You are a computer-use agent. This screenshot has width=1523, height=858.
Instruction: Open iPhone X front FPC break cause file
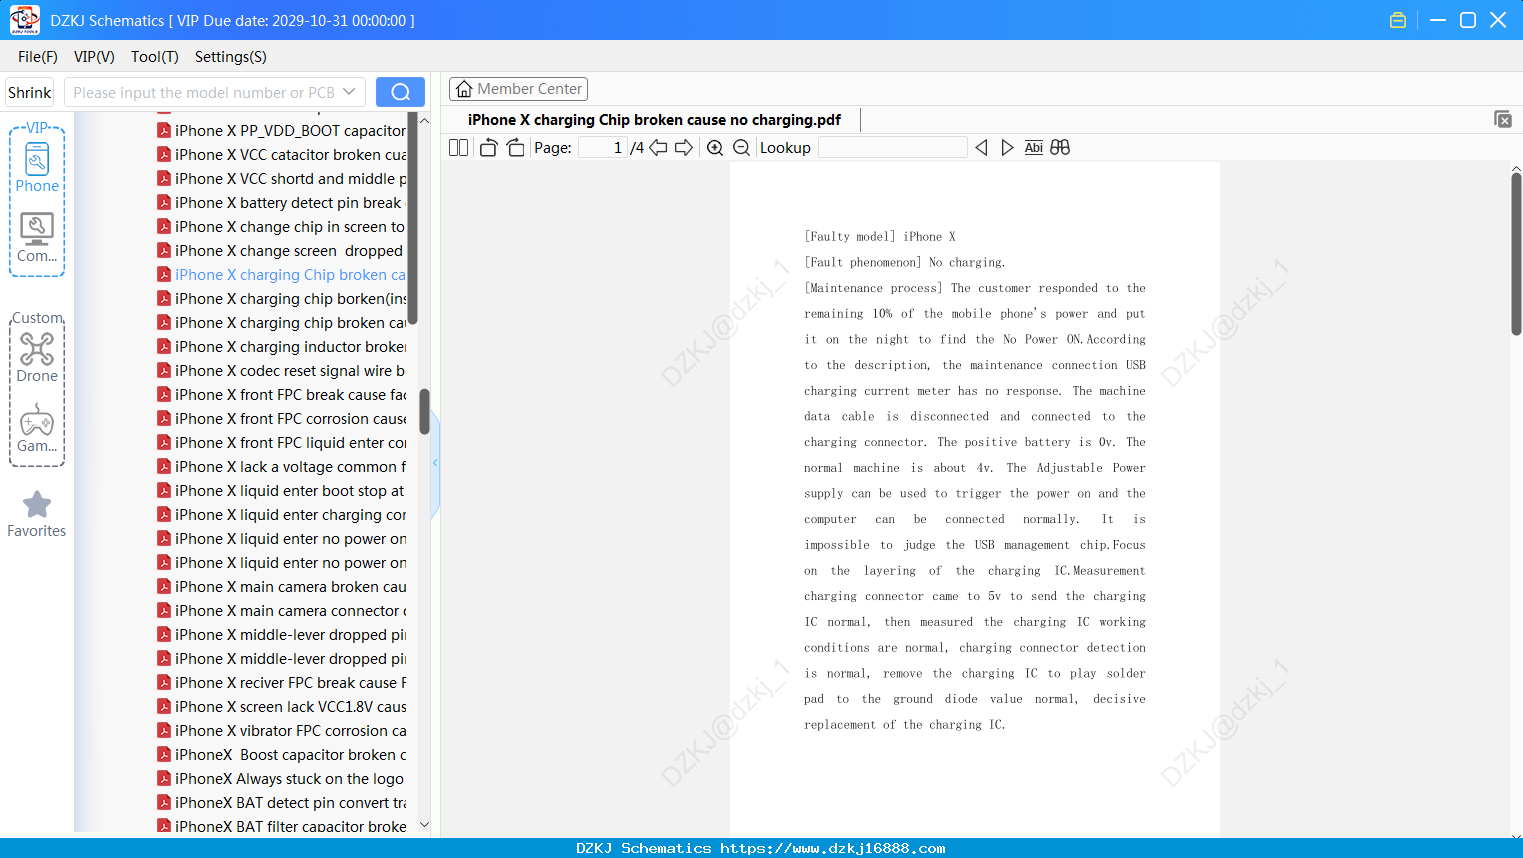(281, 395)
